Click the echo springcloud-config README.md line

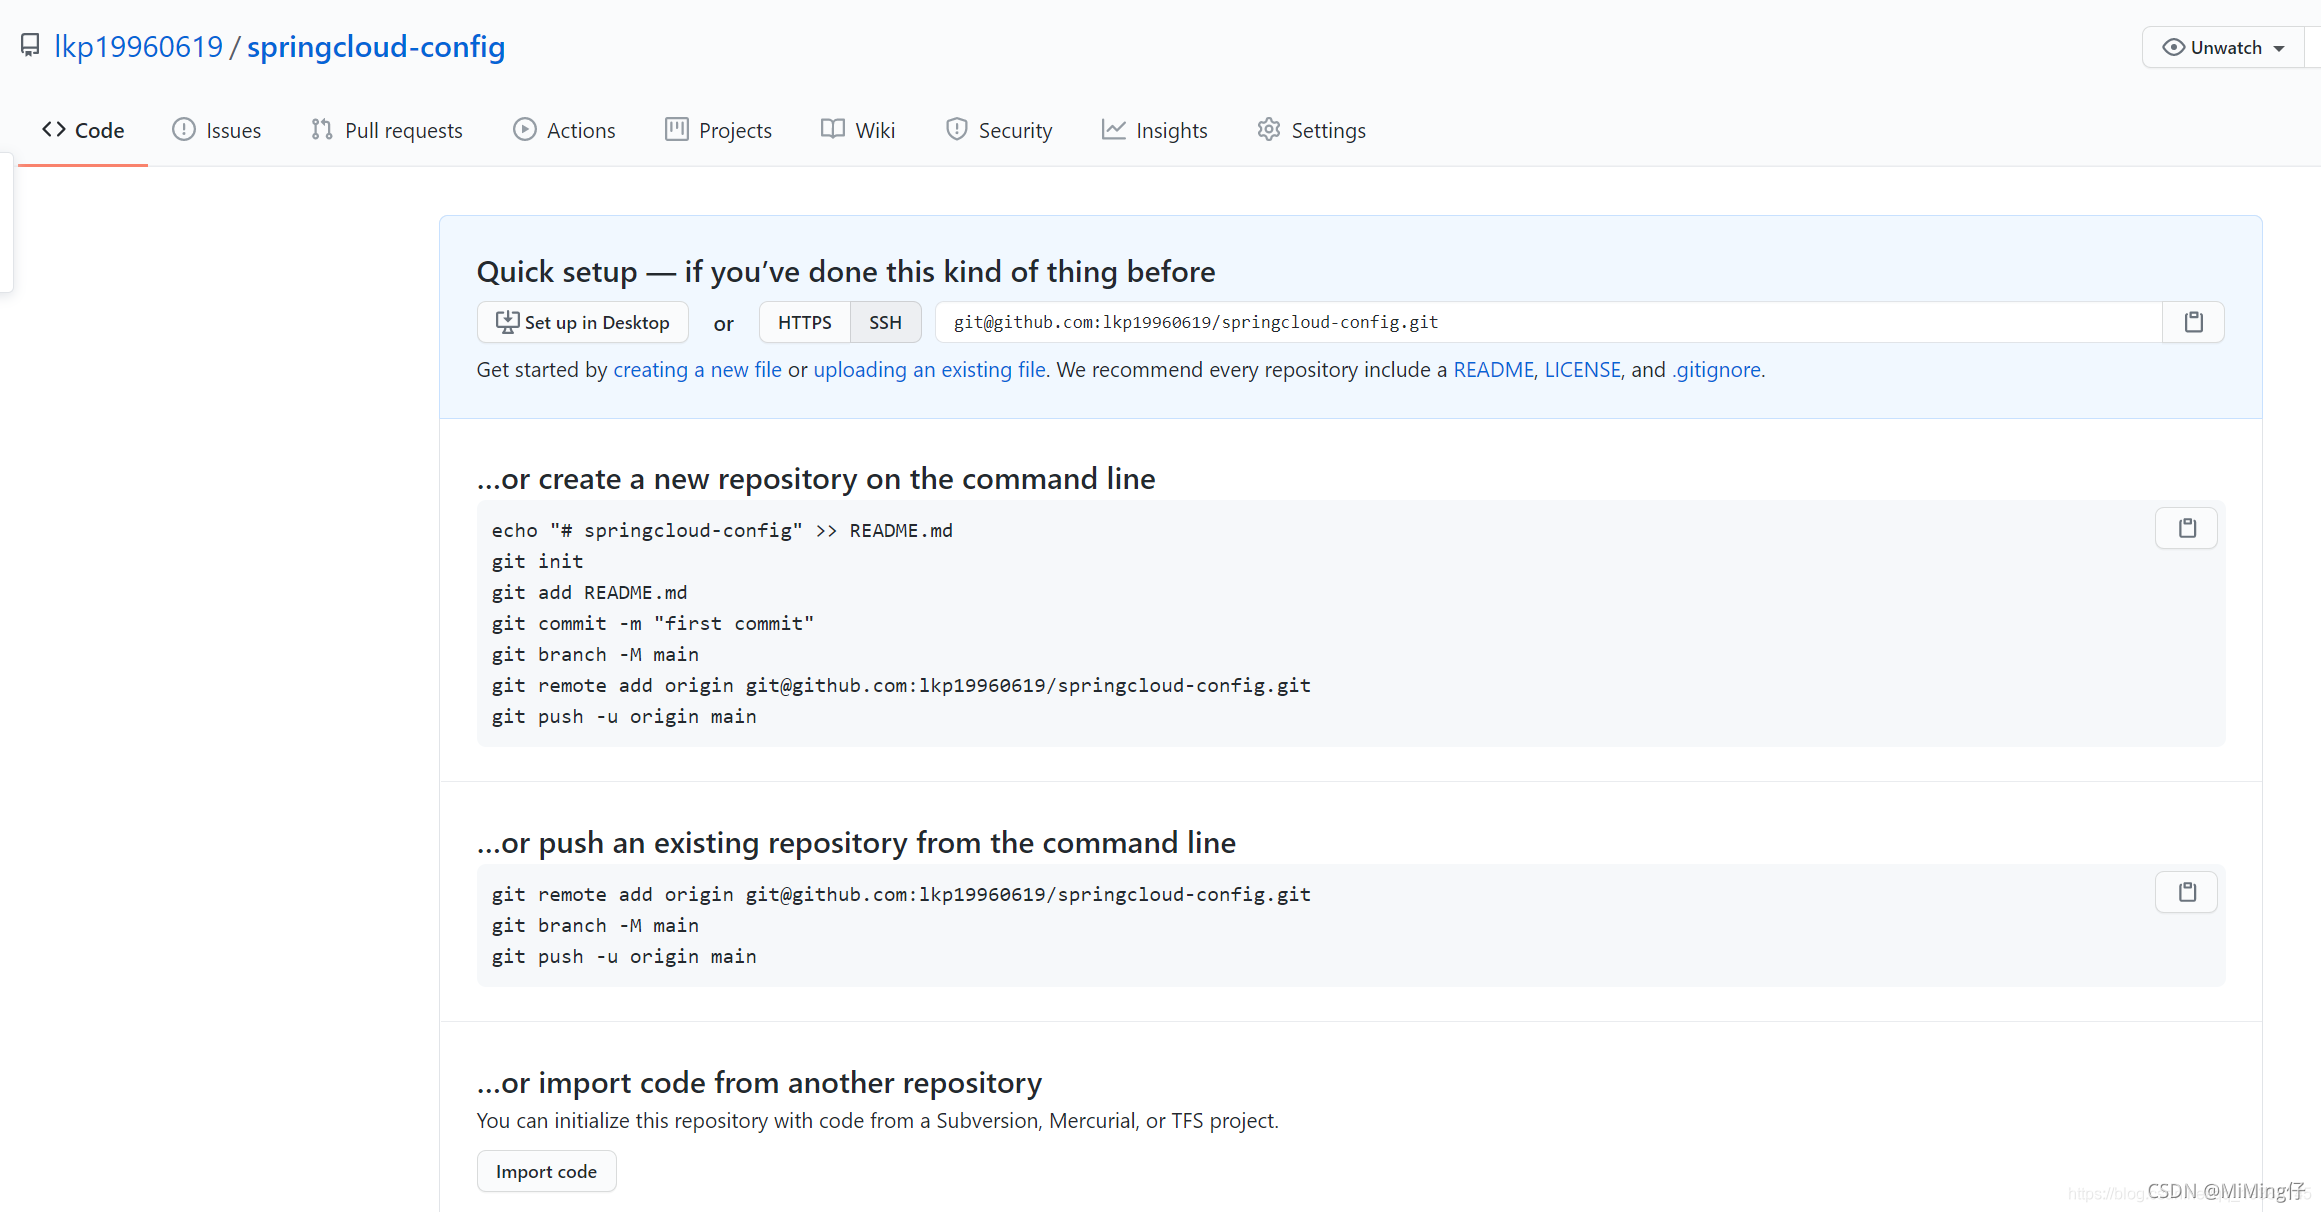(x=722, y=530)
